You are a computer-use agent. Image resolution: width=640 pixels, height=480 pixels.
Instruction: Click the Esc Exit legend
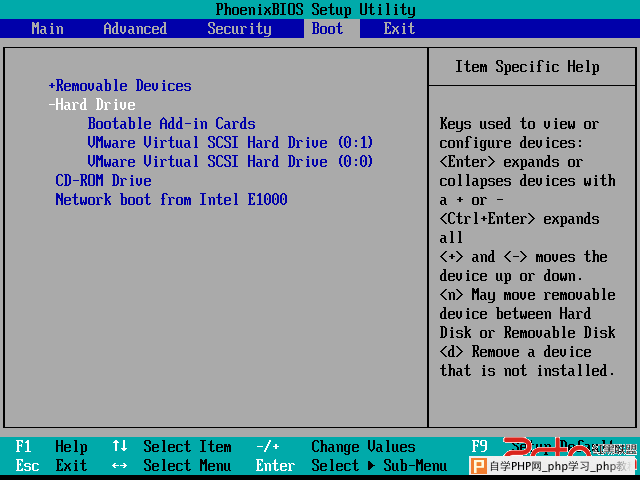coord(51,465)
